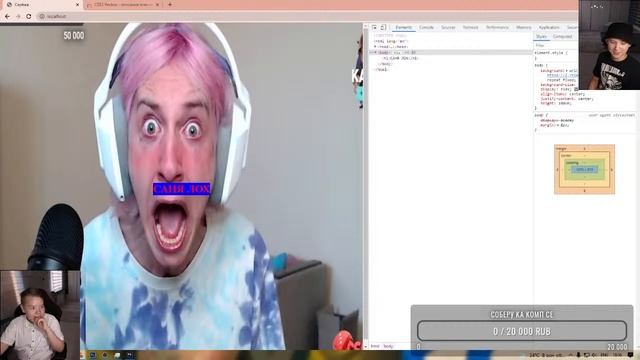Open the Memory tab in DevTools
This screenshot has width=640, height=360.
tap(524, 27)
